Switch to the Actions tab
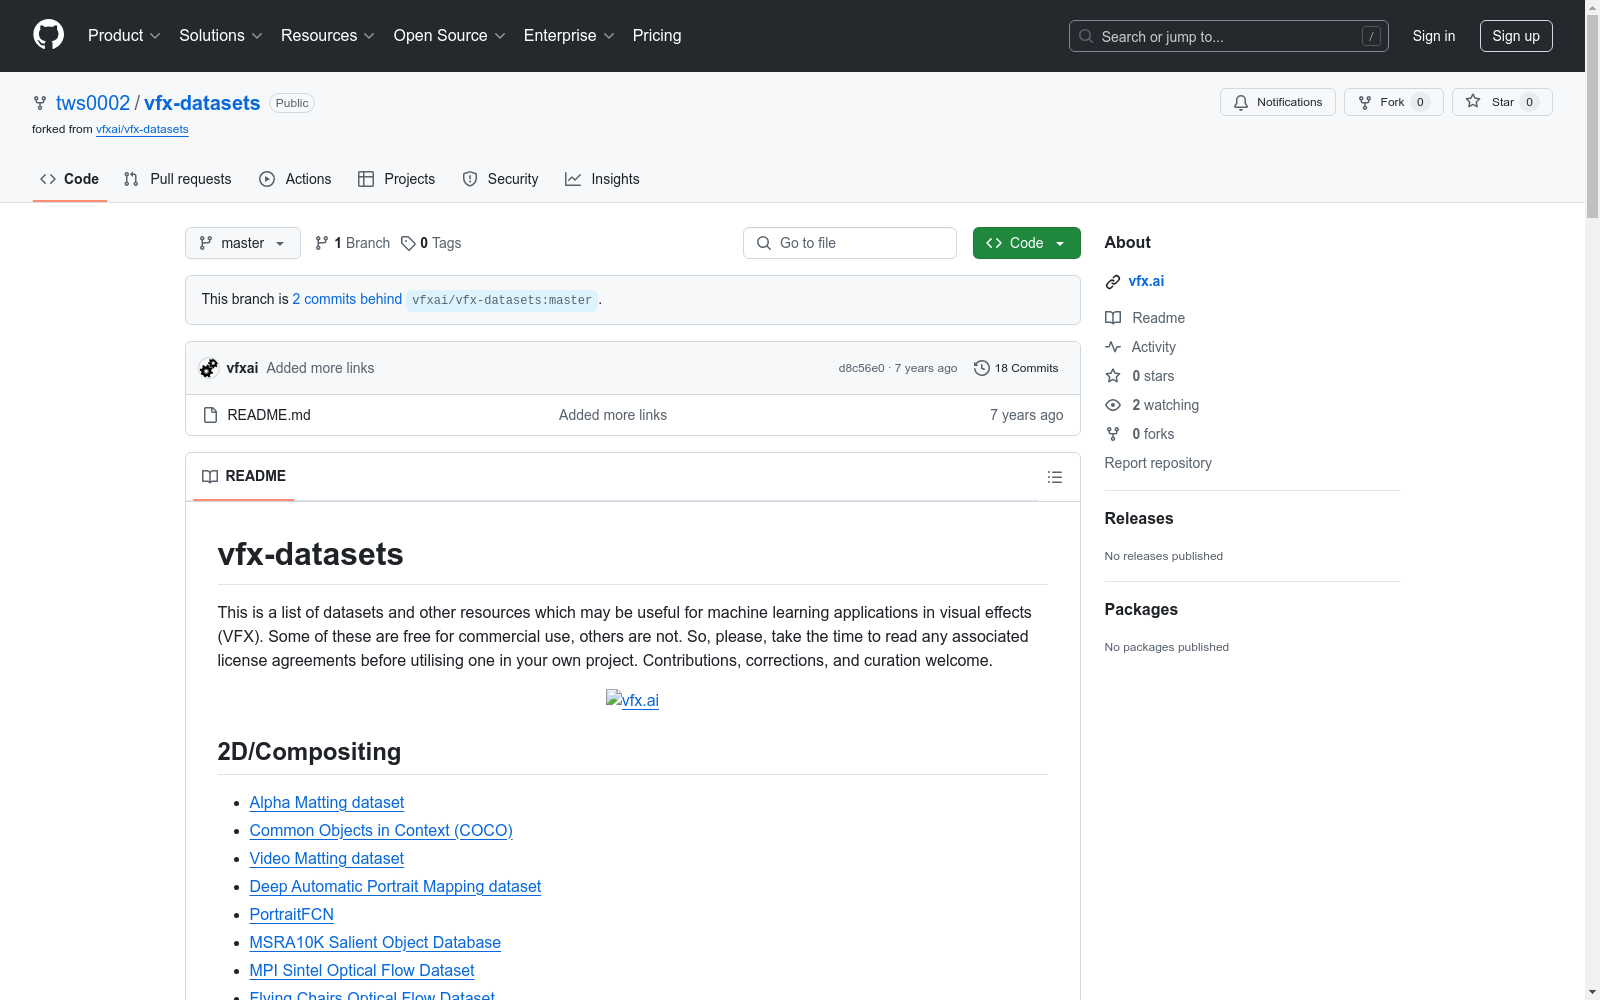Viewport: 1600px width, 1000px height. tap(295, 179)
